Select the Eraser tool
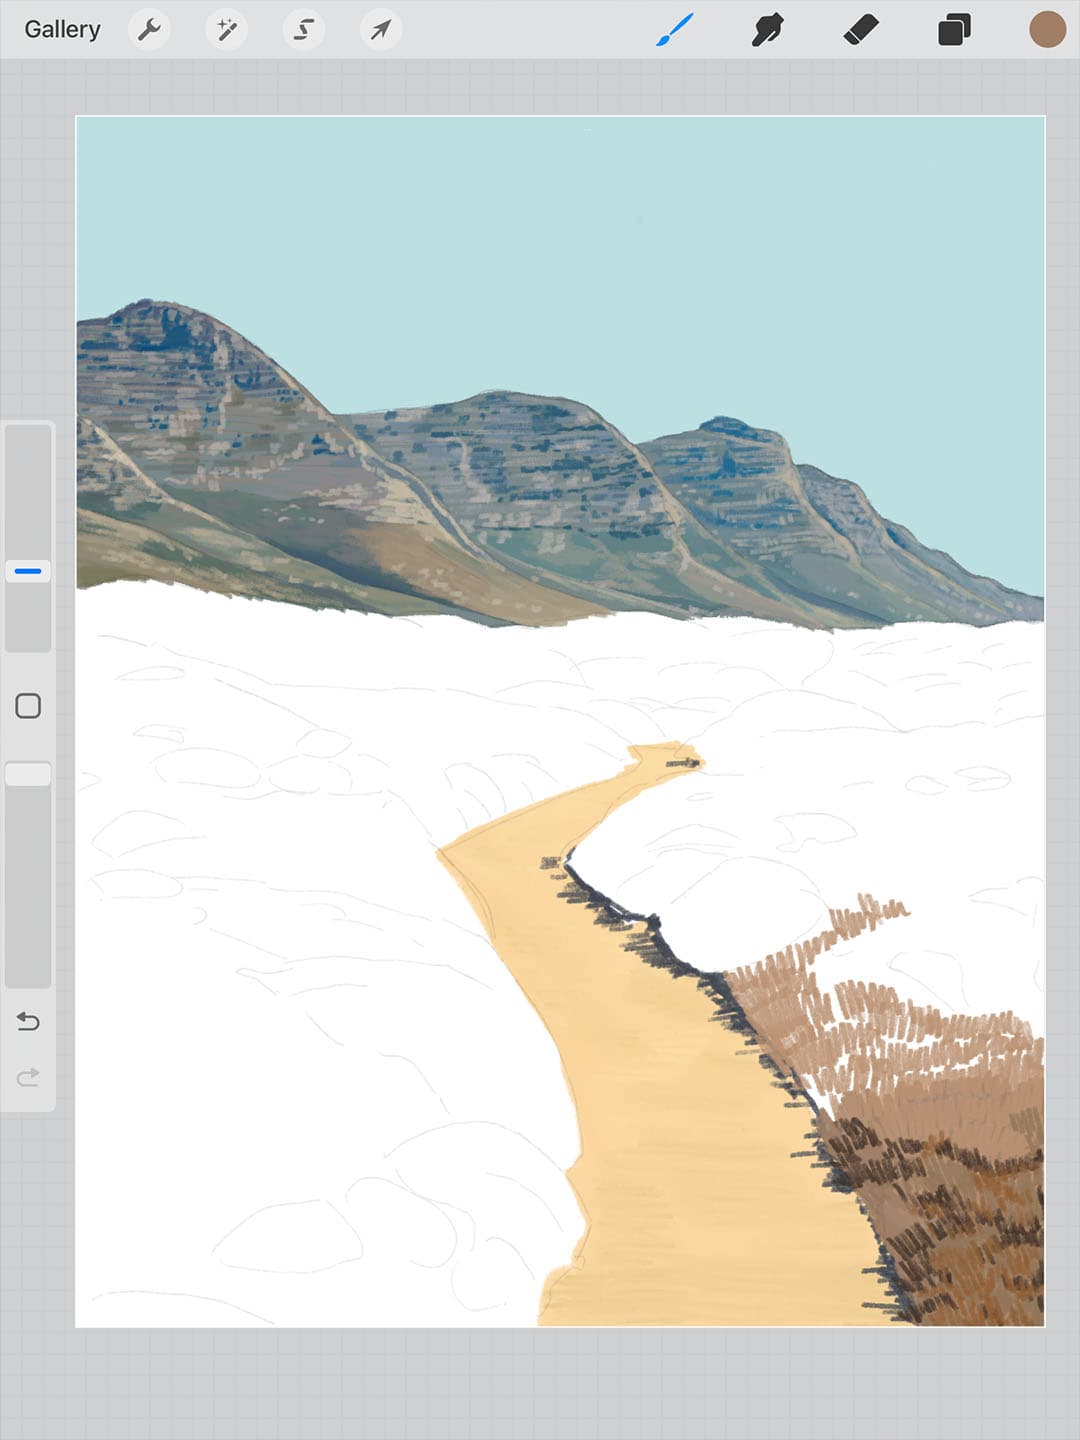This screenshot has width=1080, height=1440. pos(861,30)
